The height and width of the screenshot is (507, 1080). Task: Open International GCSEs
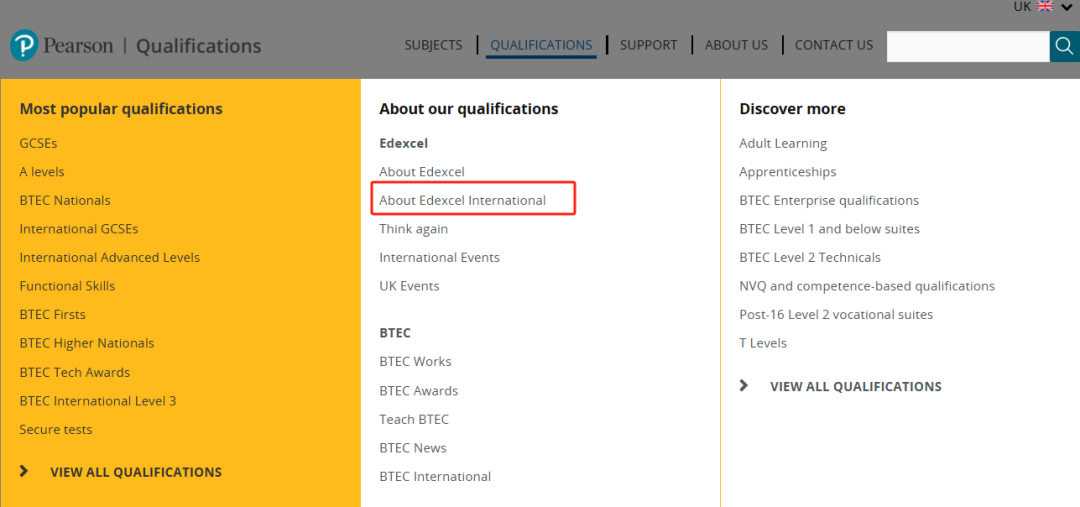[x=79, y=229]
